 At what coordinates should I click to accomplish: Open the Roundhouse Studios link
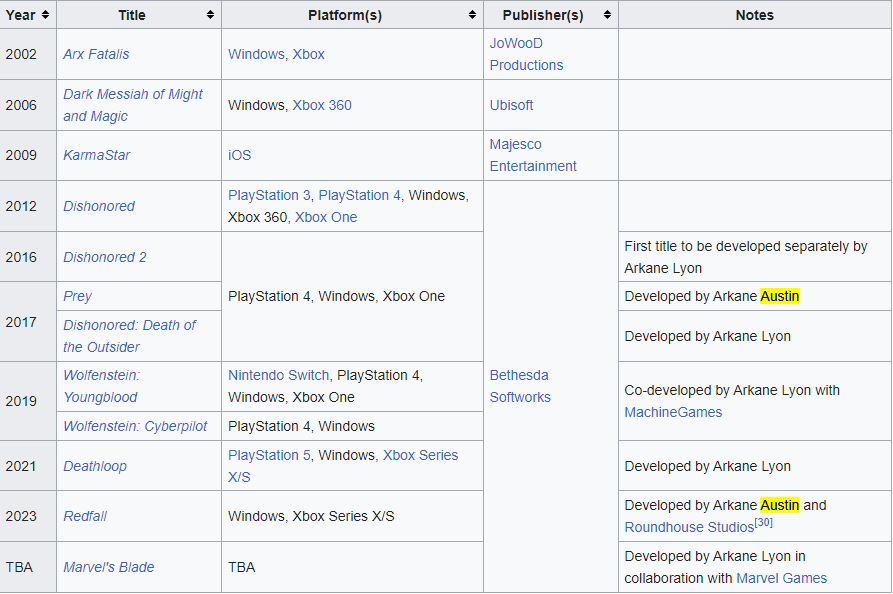click(x=689, y=527)
